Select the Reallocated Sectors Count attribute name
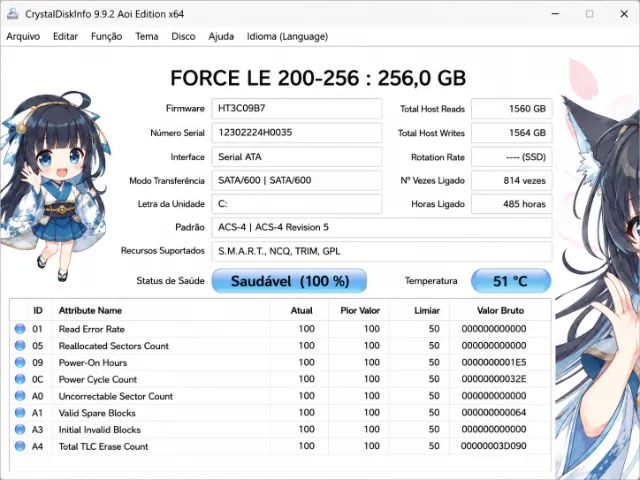Viewport: 640px width, 480px height. coord(114,346)
